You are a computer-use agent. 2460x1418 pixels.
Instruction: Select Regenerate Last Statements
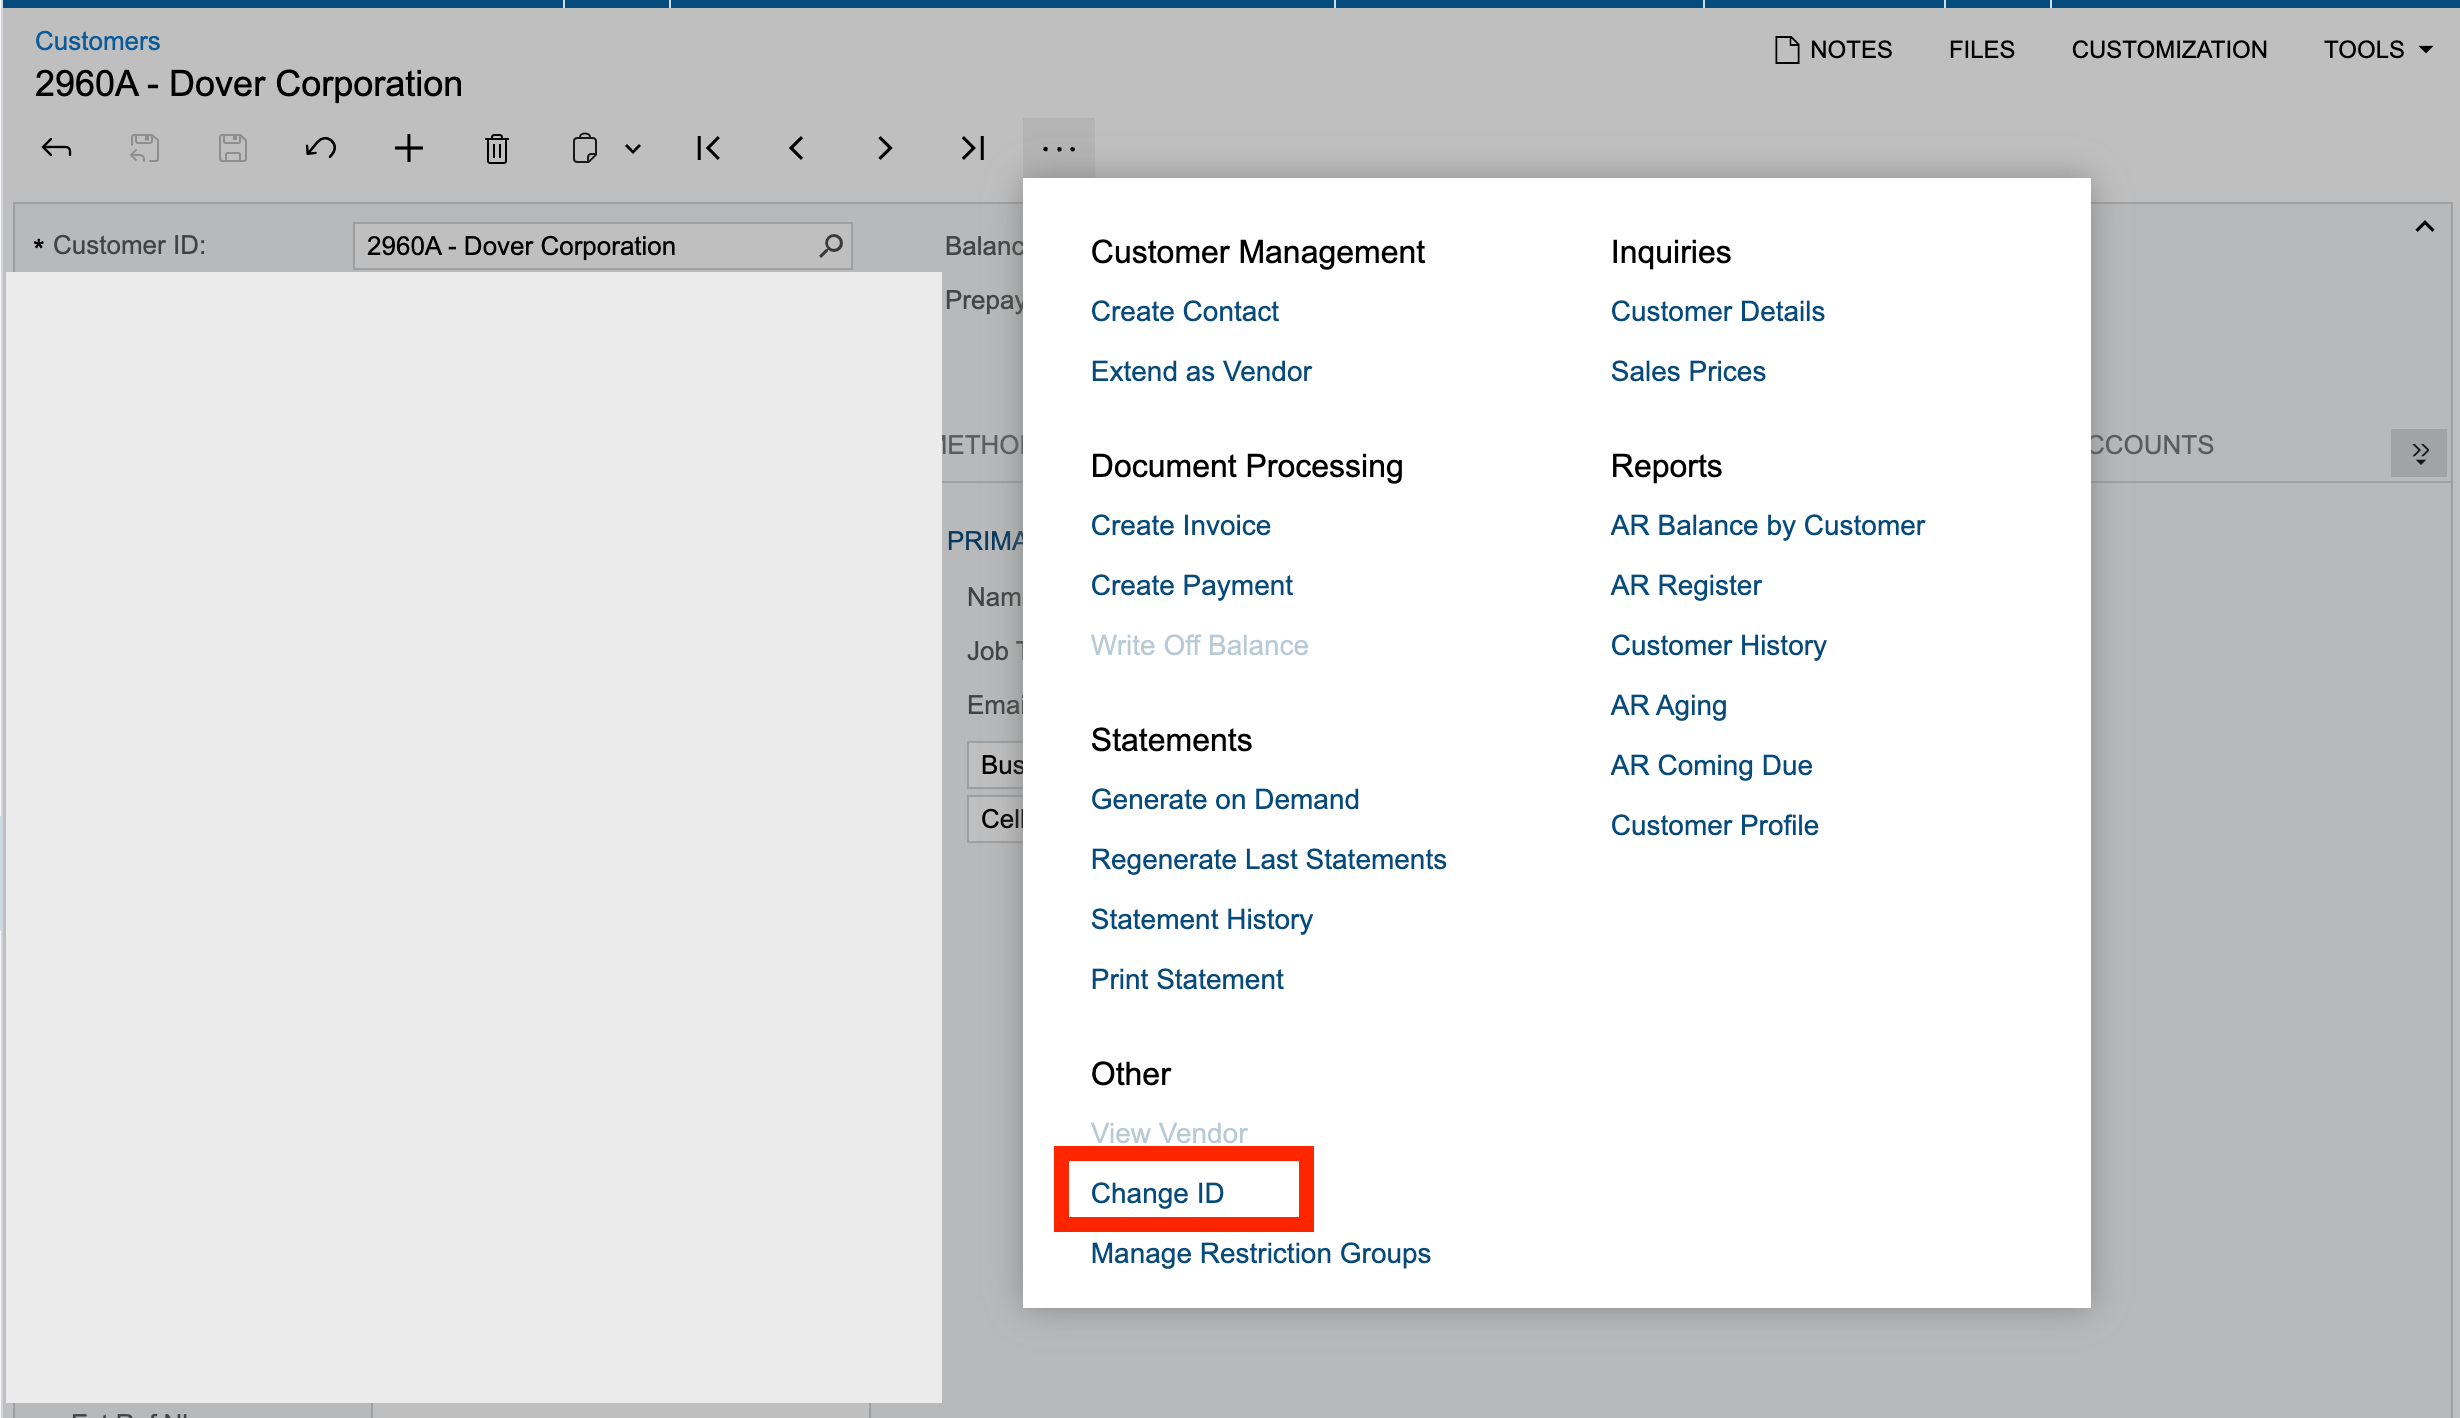pyautogui.click(x=1269, y=859)
